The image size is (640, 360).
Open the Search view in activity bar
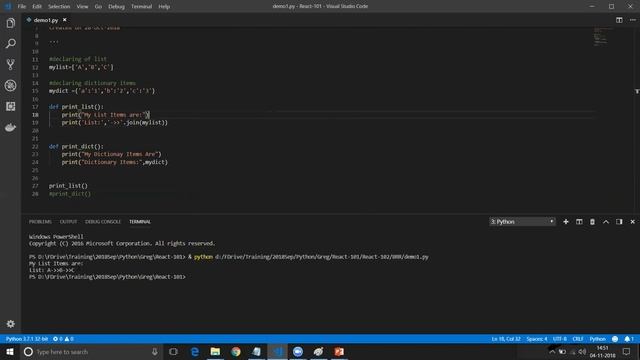pyautogui.click(x=11, y=44)
